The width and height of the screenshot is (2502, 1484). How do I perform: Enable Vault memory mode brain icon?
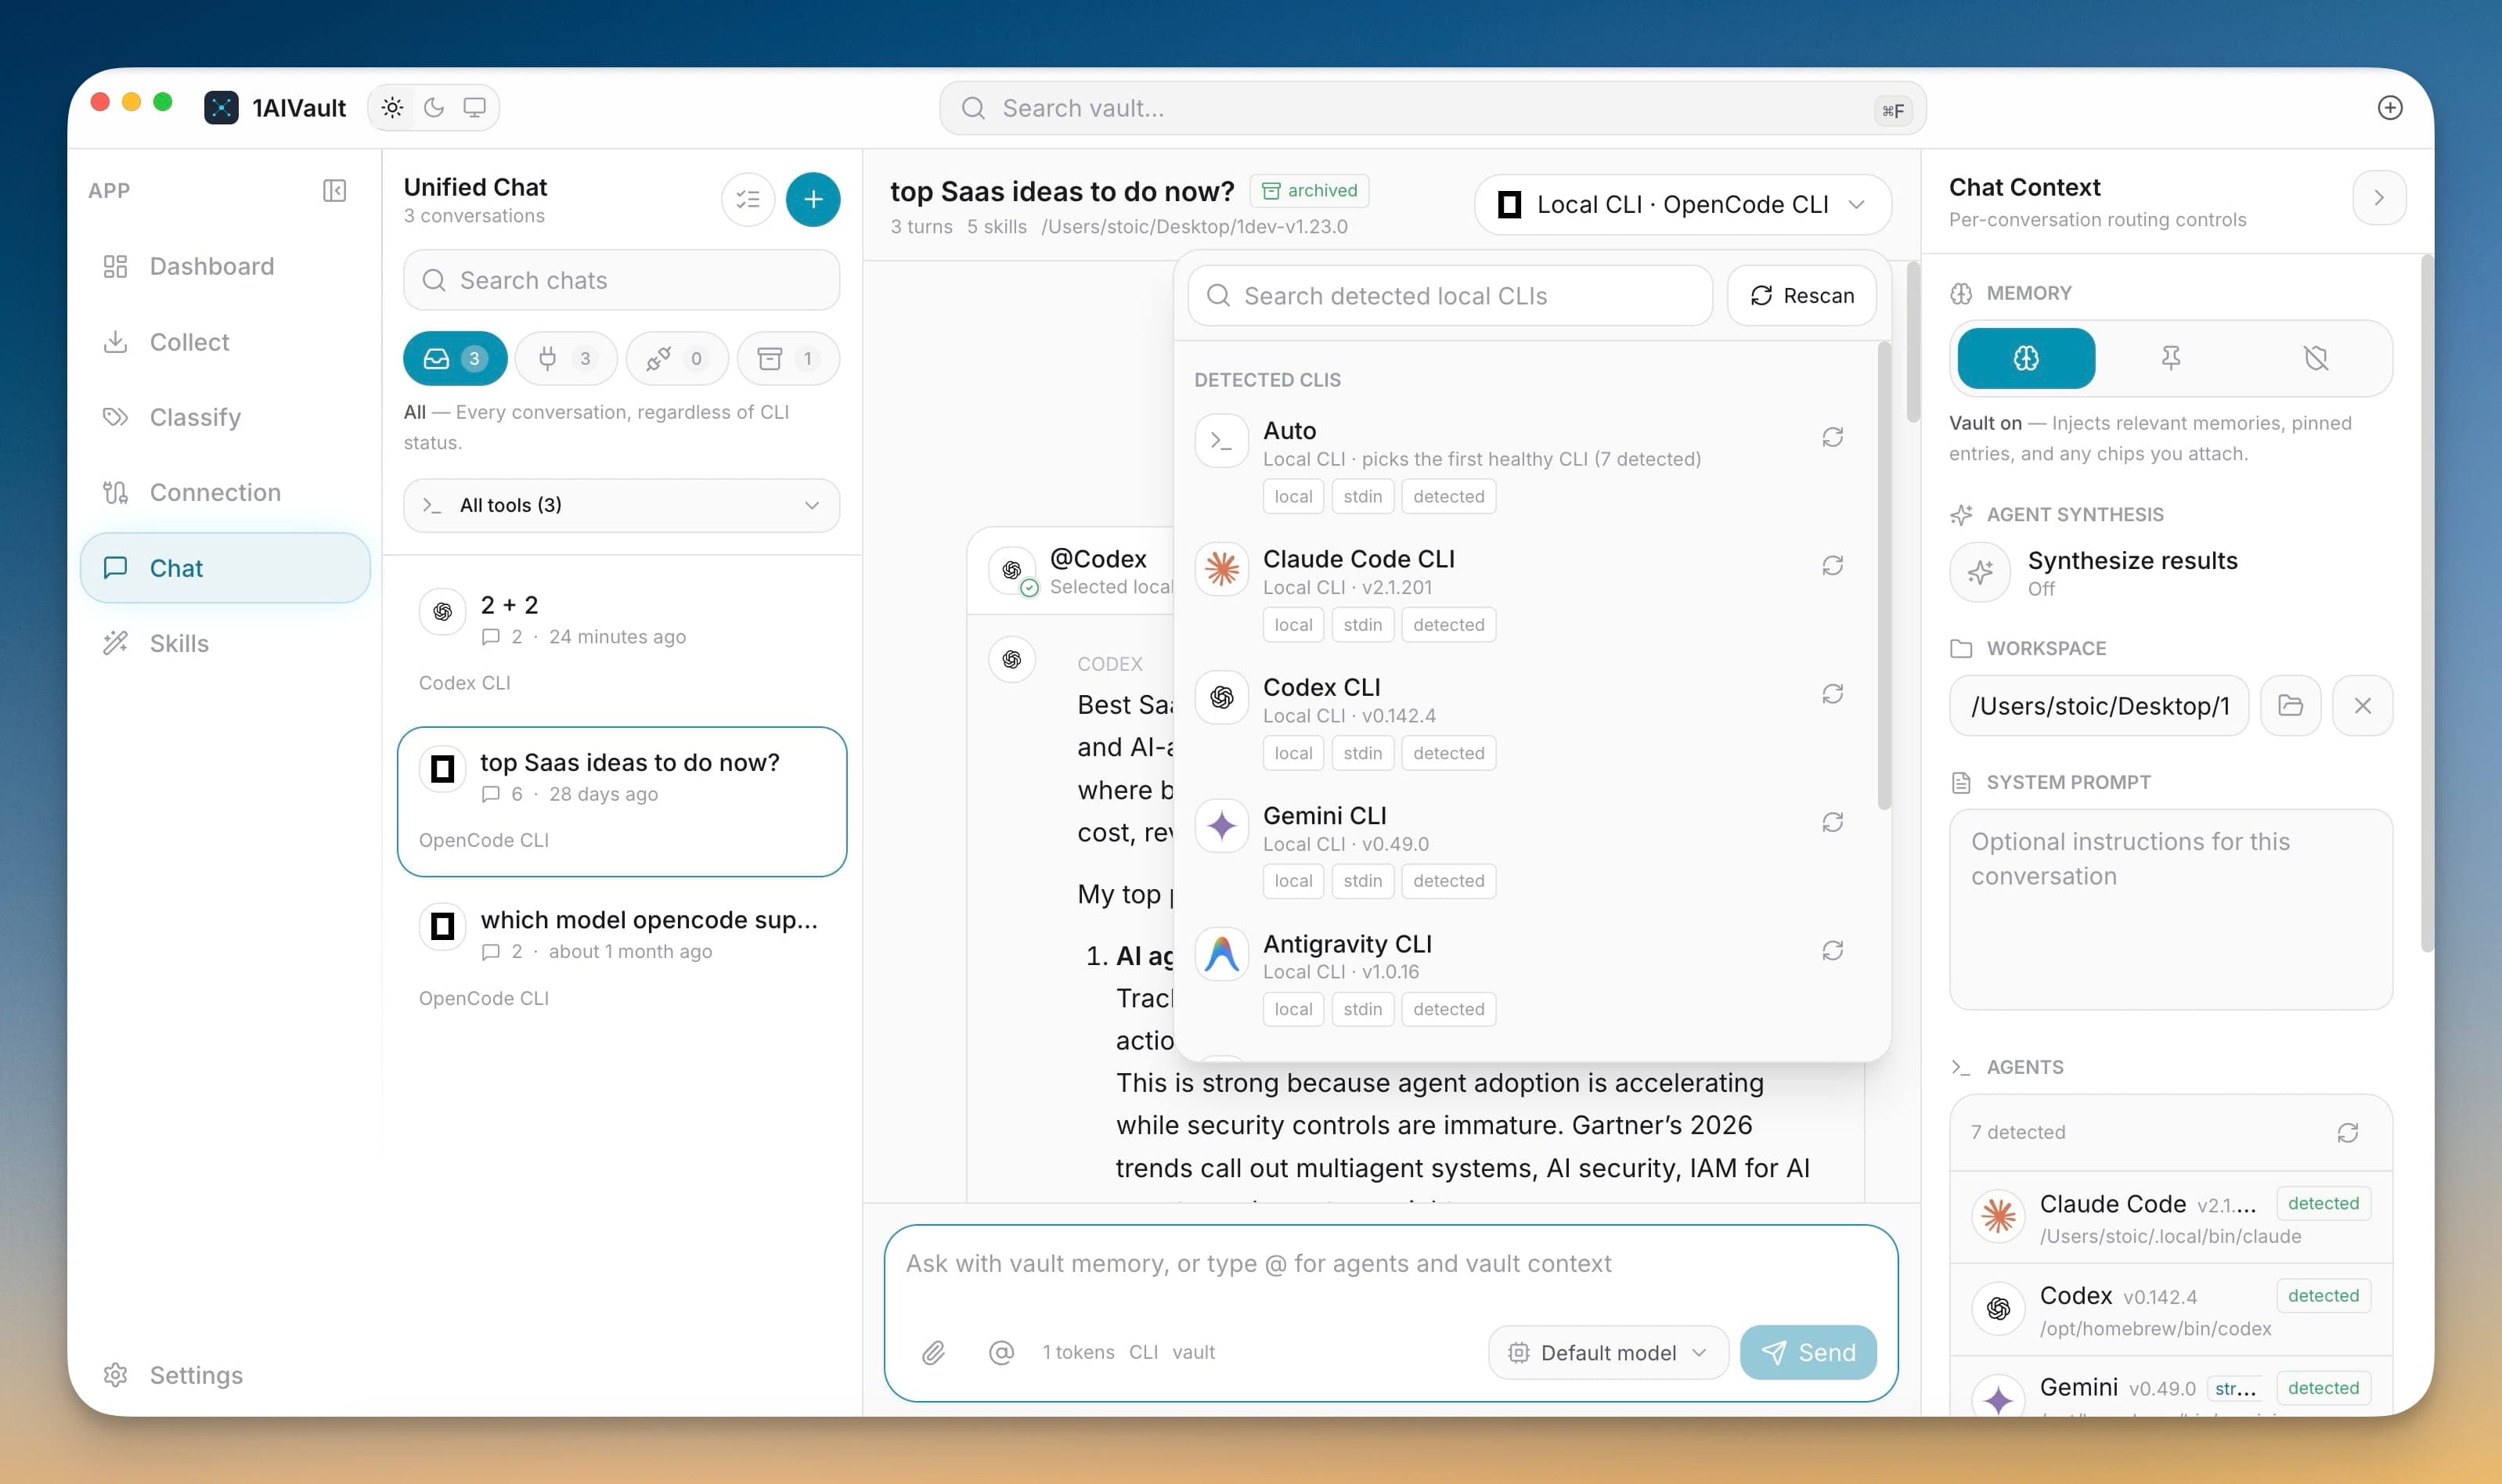point(2026,358)
